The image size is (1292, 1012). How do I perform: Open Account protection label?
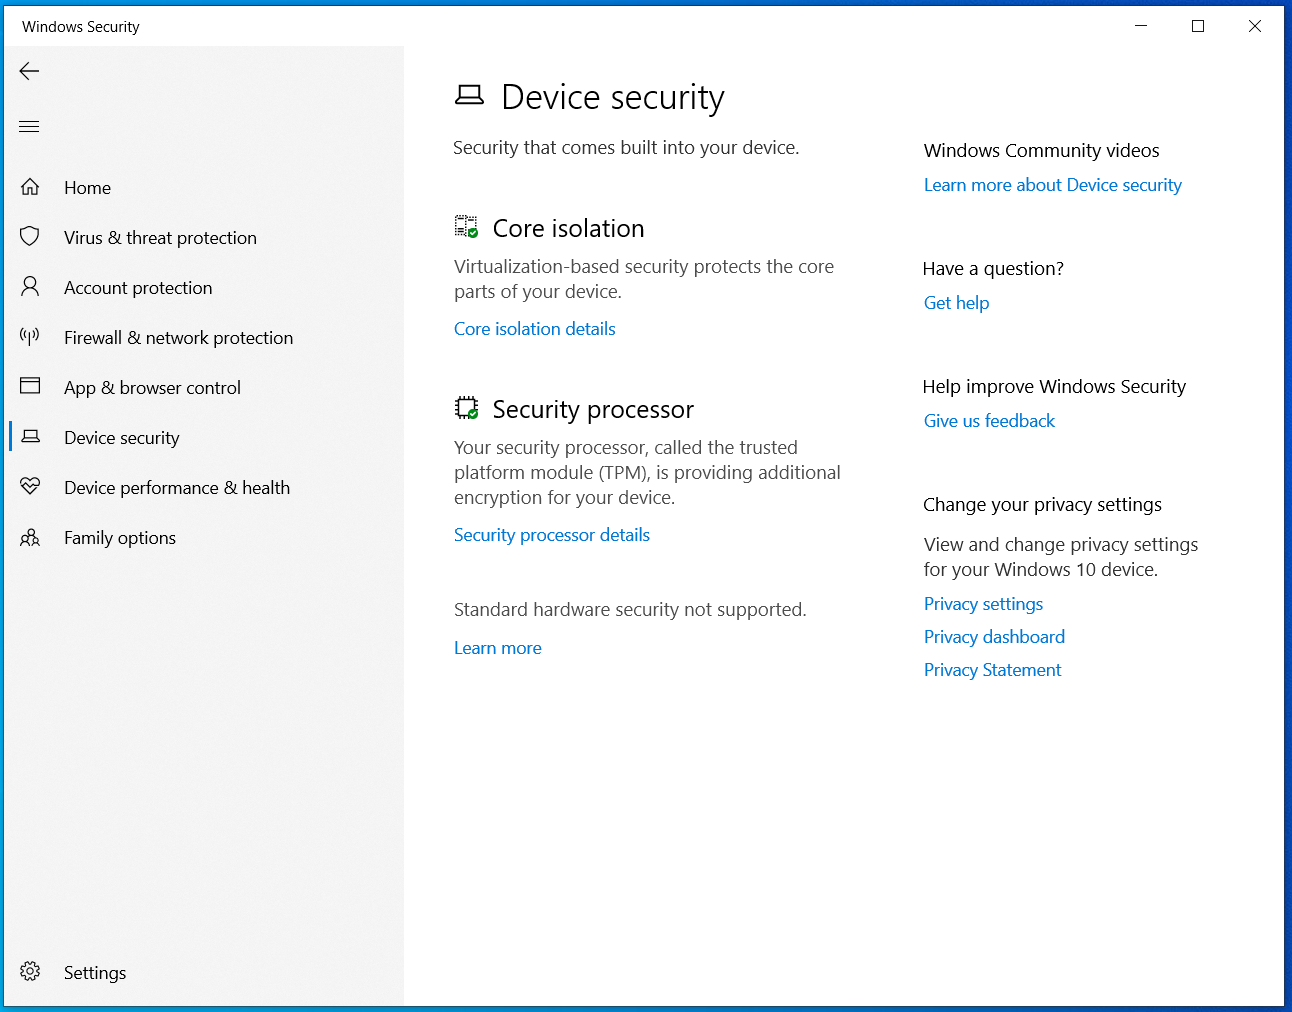tap(138, 288)
